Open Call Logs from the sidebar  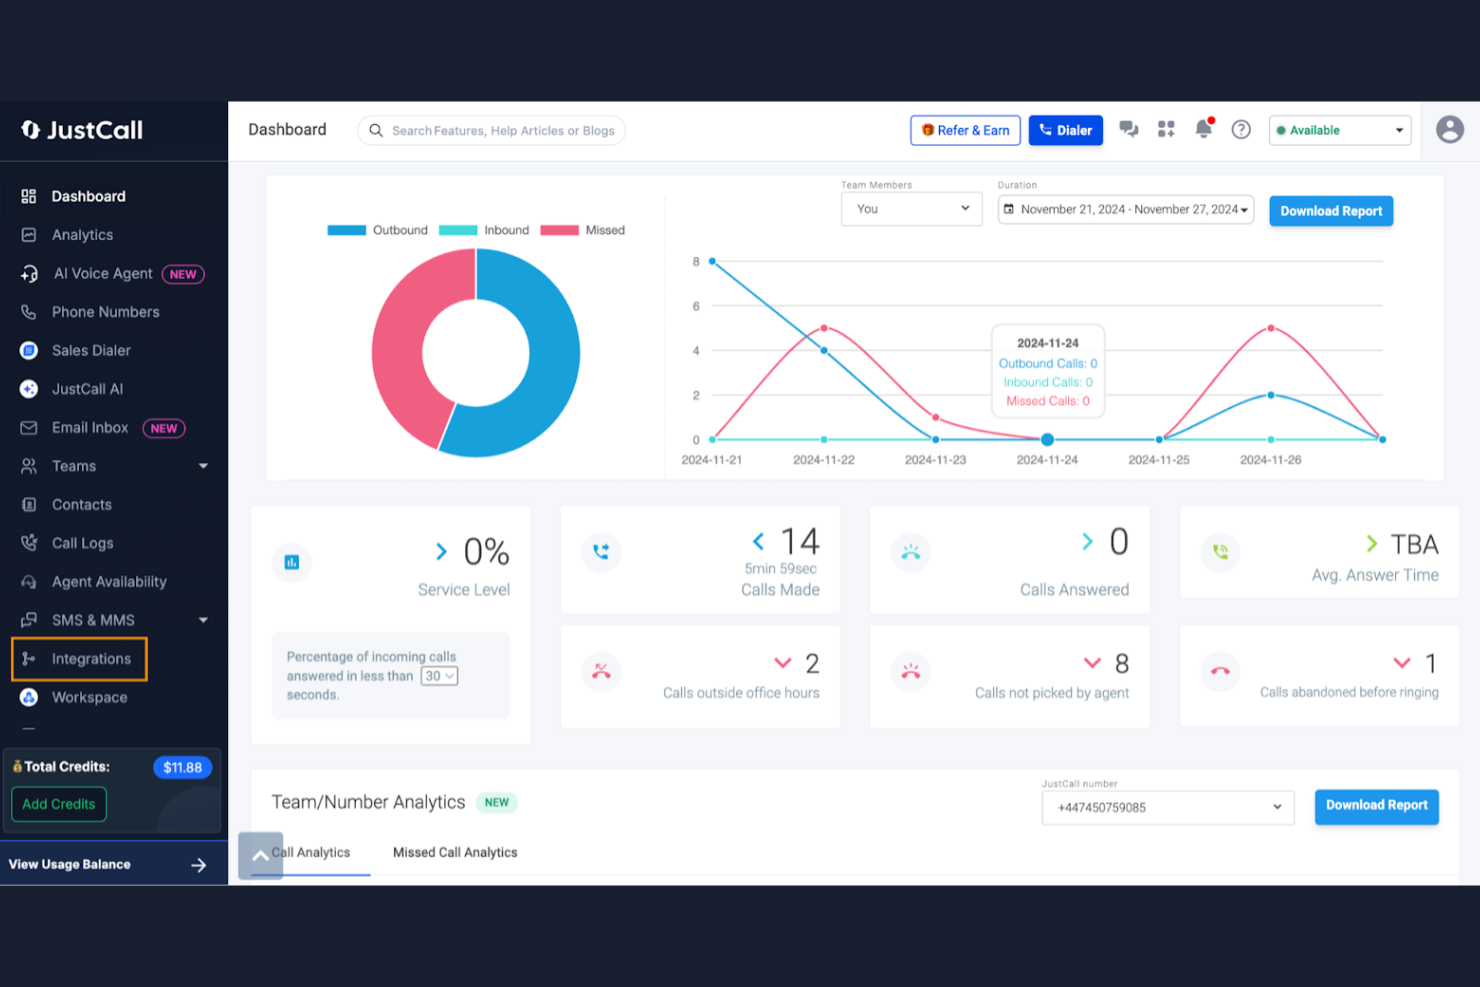click(82, 543)
